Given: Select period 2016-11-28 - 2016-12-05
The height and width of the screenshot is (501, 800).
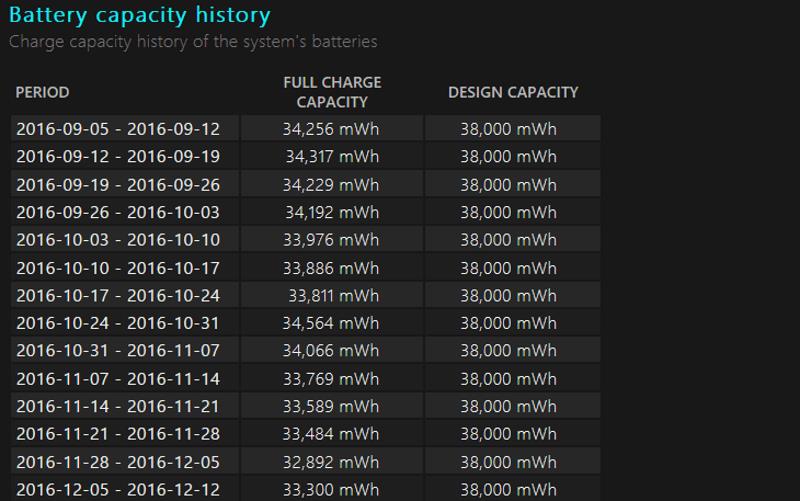Looking at the screenshot, I should click(118, 462).
